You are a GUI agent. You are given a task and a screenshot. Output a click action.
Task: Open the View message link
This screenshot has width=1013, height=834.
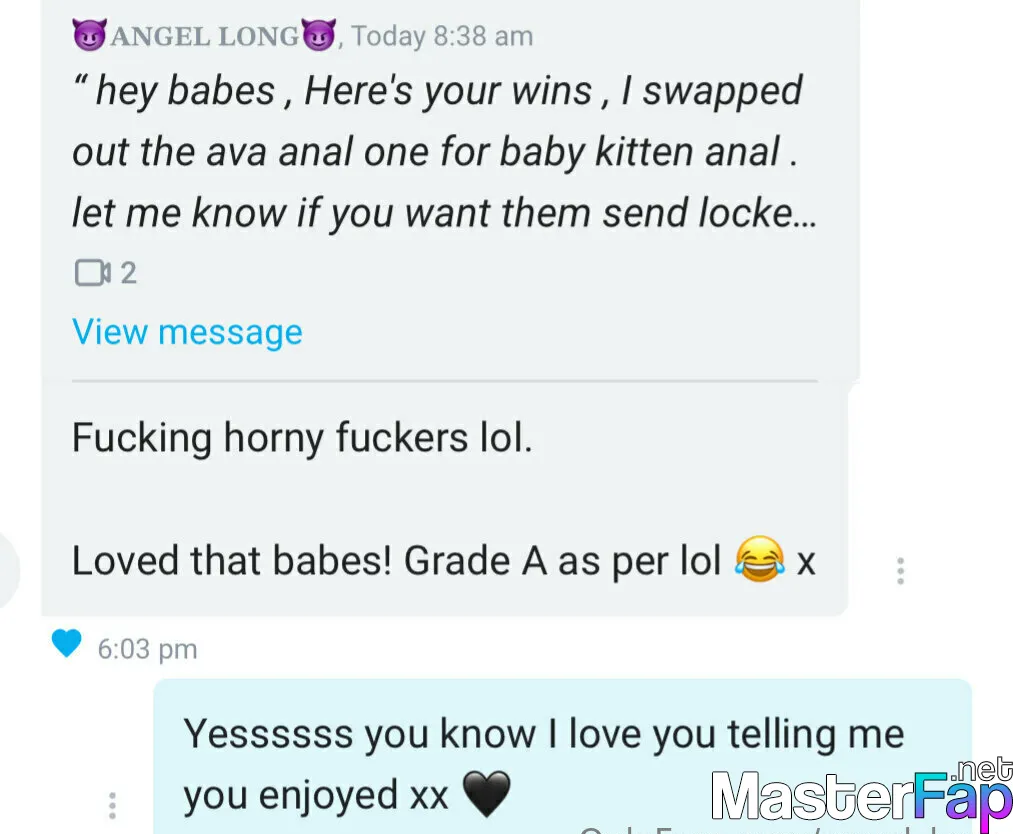[187, 332]
